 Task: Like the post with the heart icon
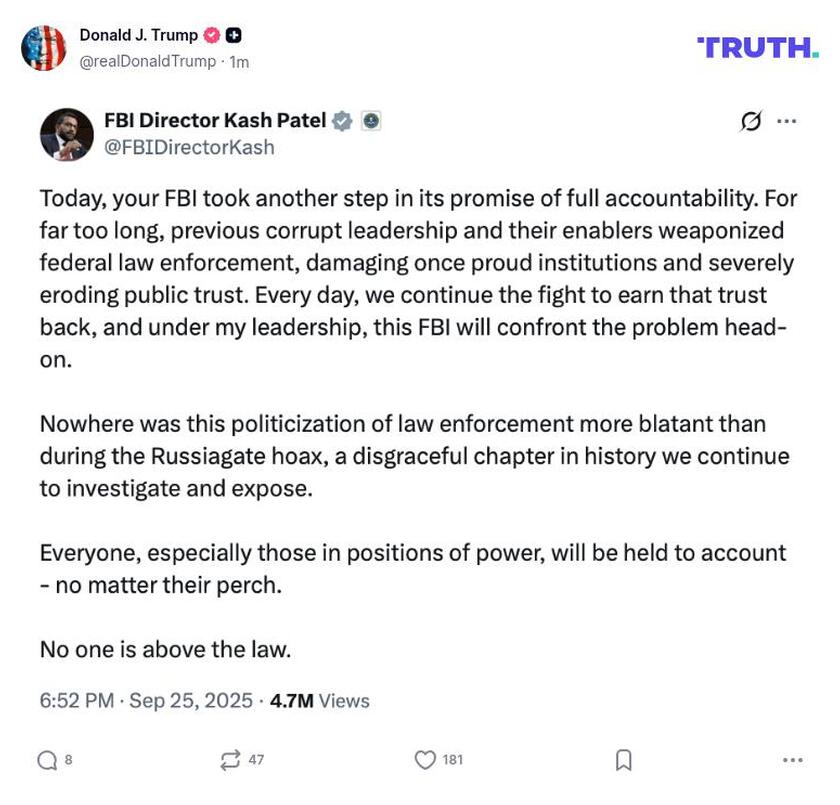(426, 760)
